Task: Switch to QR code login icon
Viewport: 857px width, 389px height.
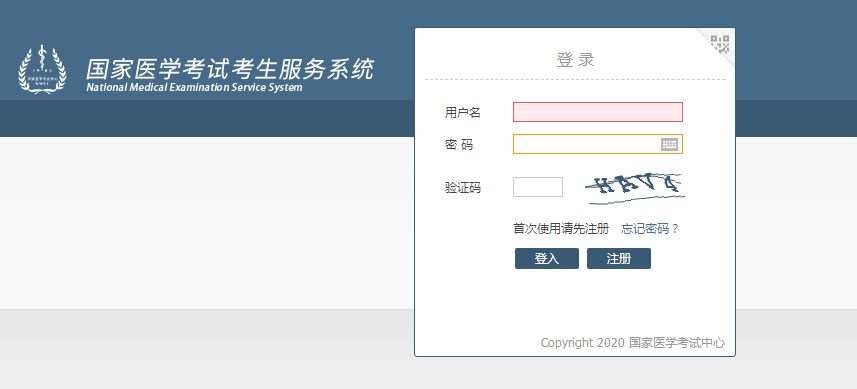Action: tap(720, 44)
